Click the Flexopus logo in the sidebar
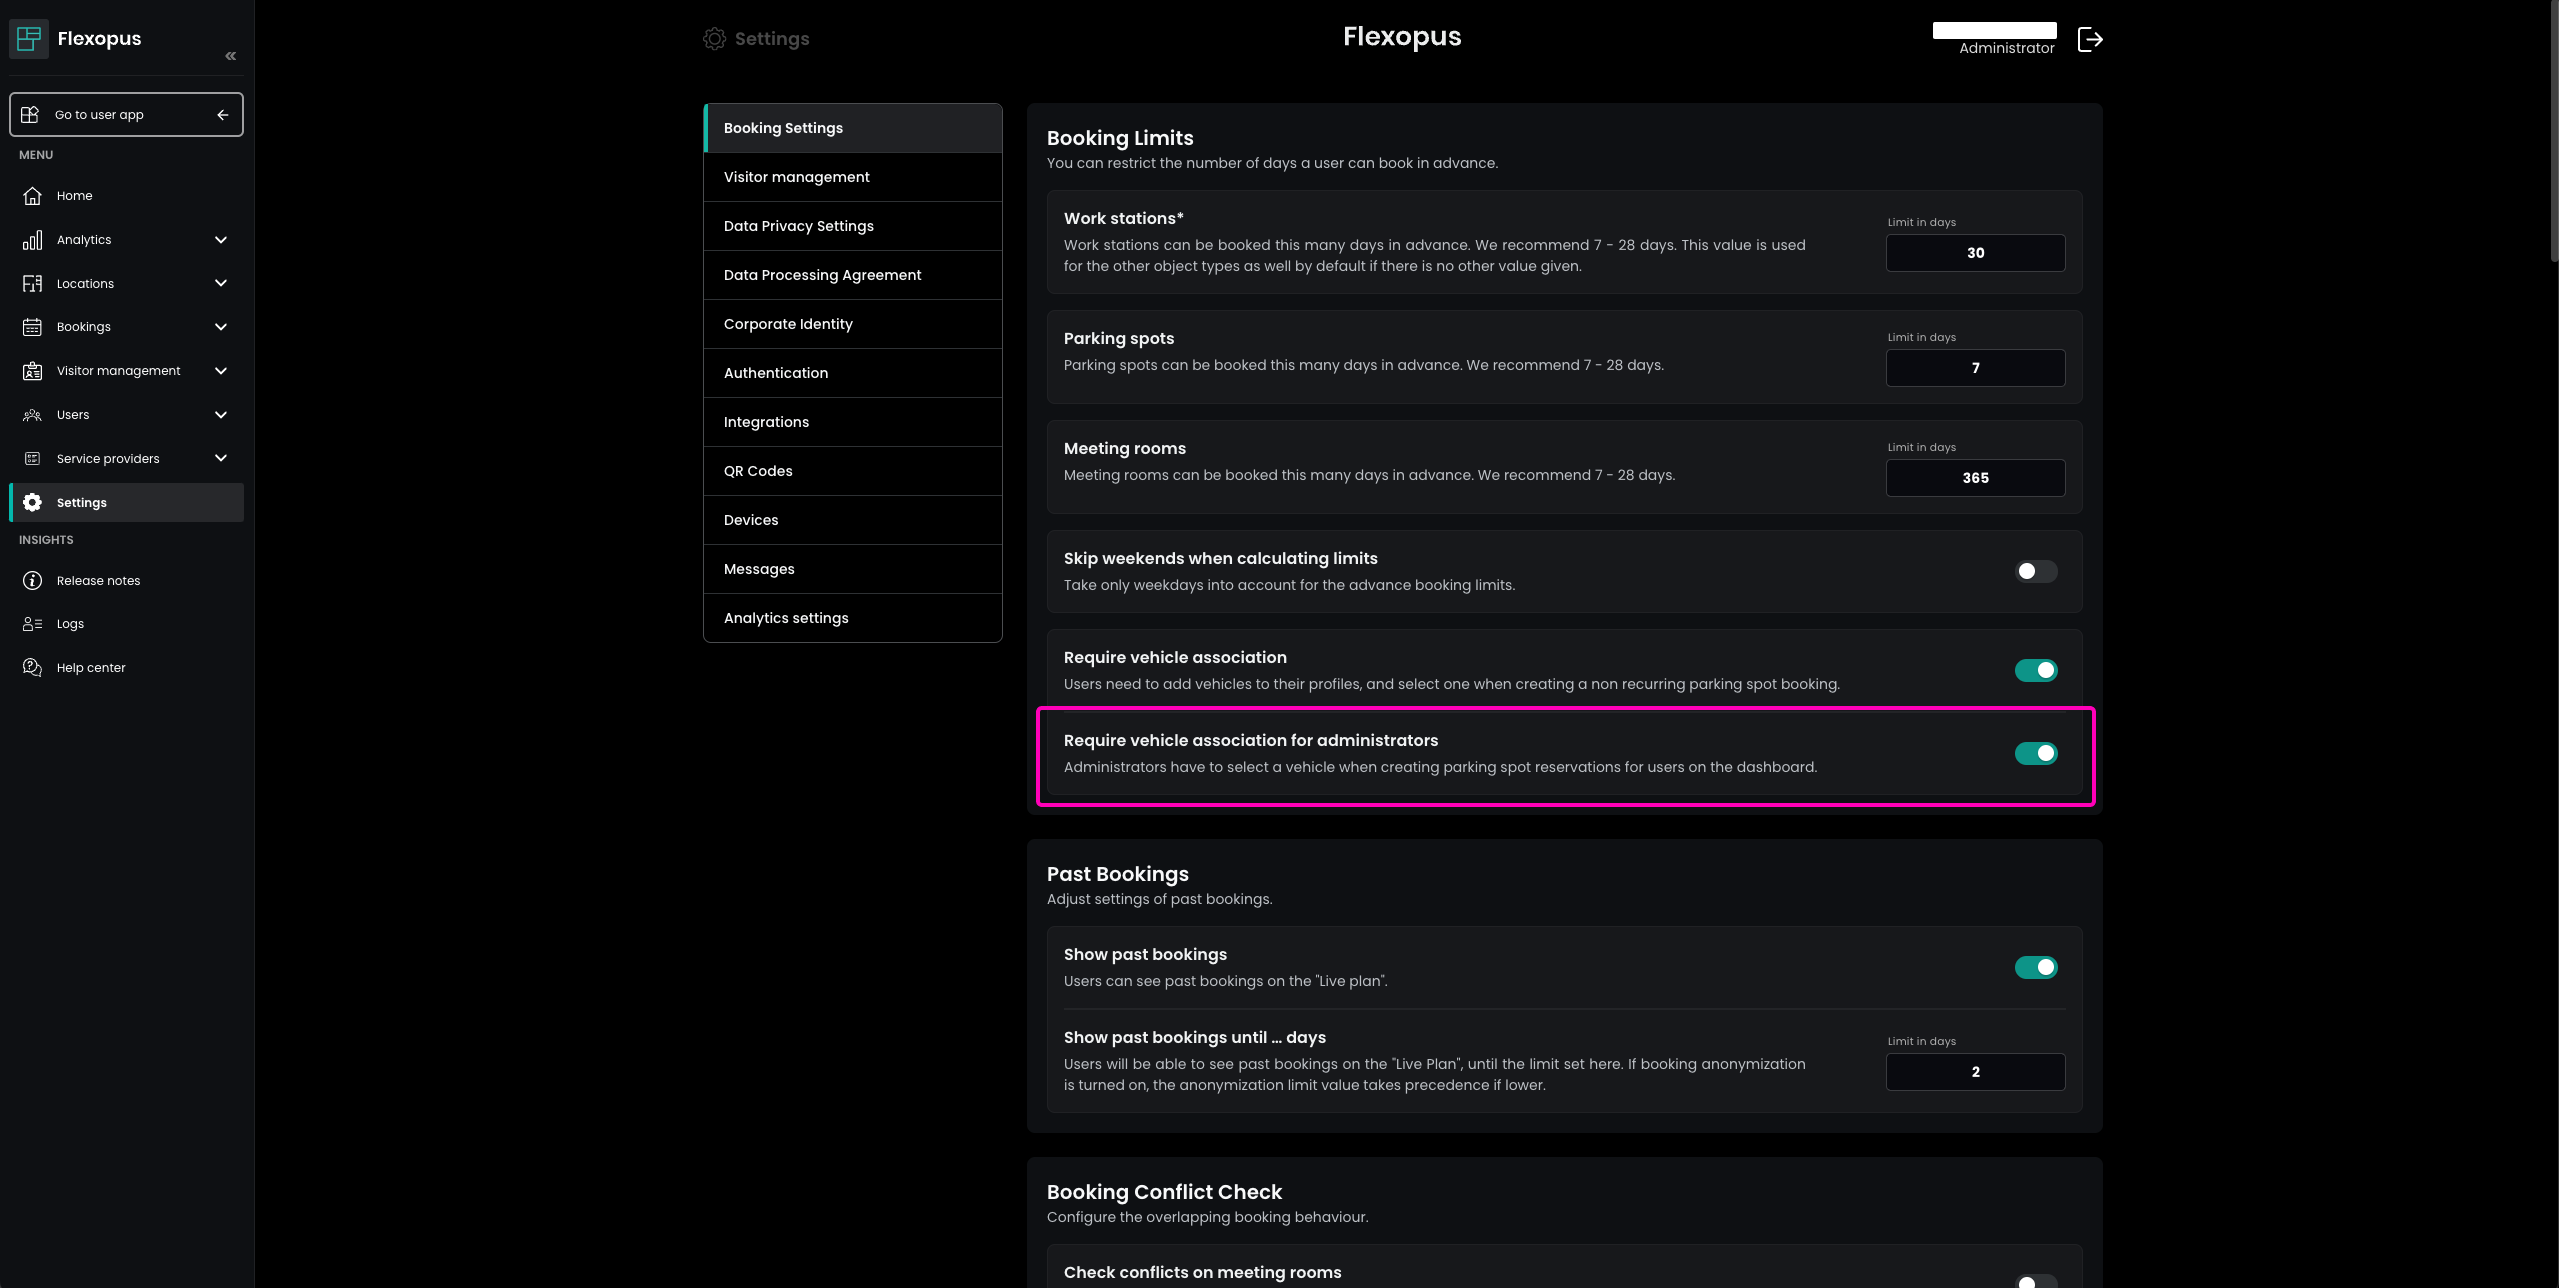The width and height of the screenshot is (2559, 1288). (29, 39)
